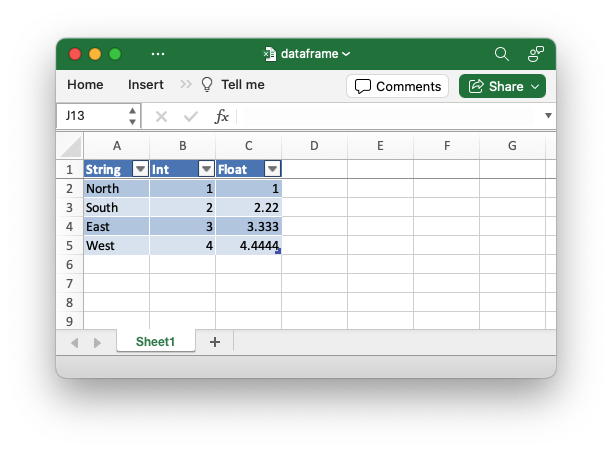
Task: Open the Int column filter dropdown
Action: 206,170
